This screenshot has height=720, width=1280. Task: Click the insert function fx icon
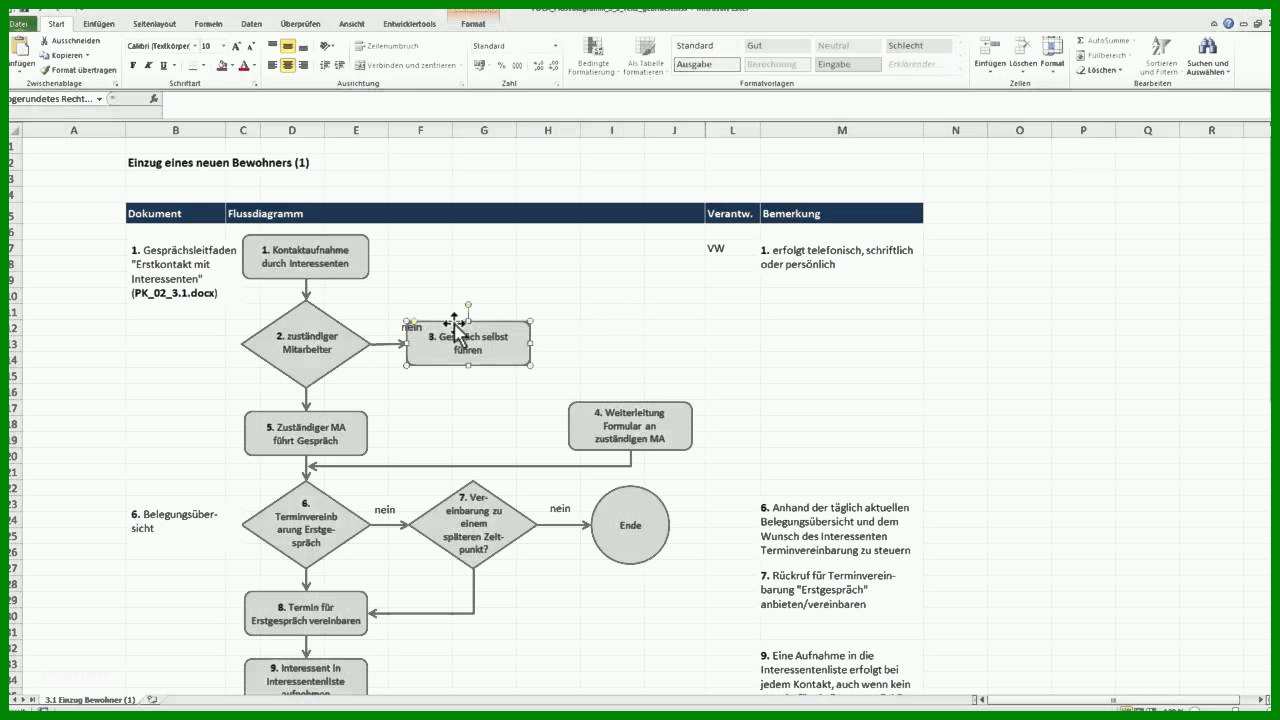153,99
